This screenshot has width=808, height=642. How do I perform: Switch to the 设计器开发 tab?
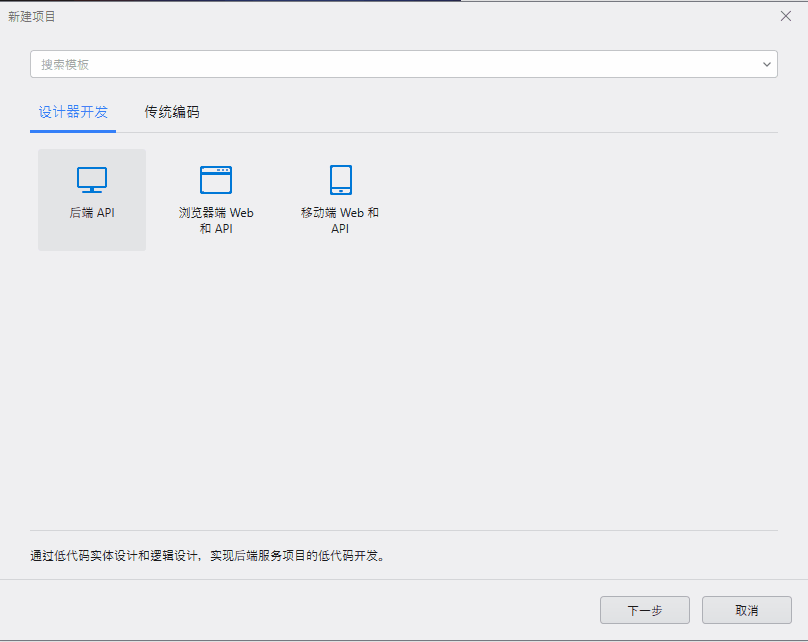73,112
